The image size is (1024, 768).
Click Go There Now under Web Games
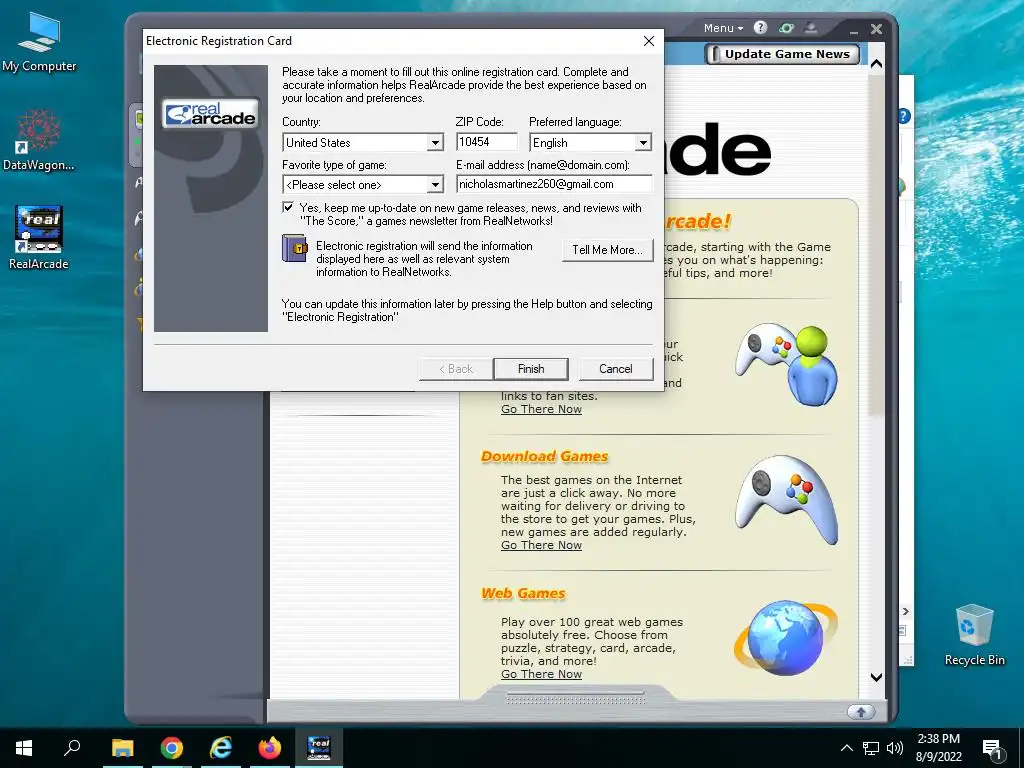[x=541, y=675]
